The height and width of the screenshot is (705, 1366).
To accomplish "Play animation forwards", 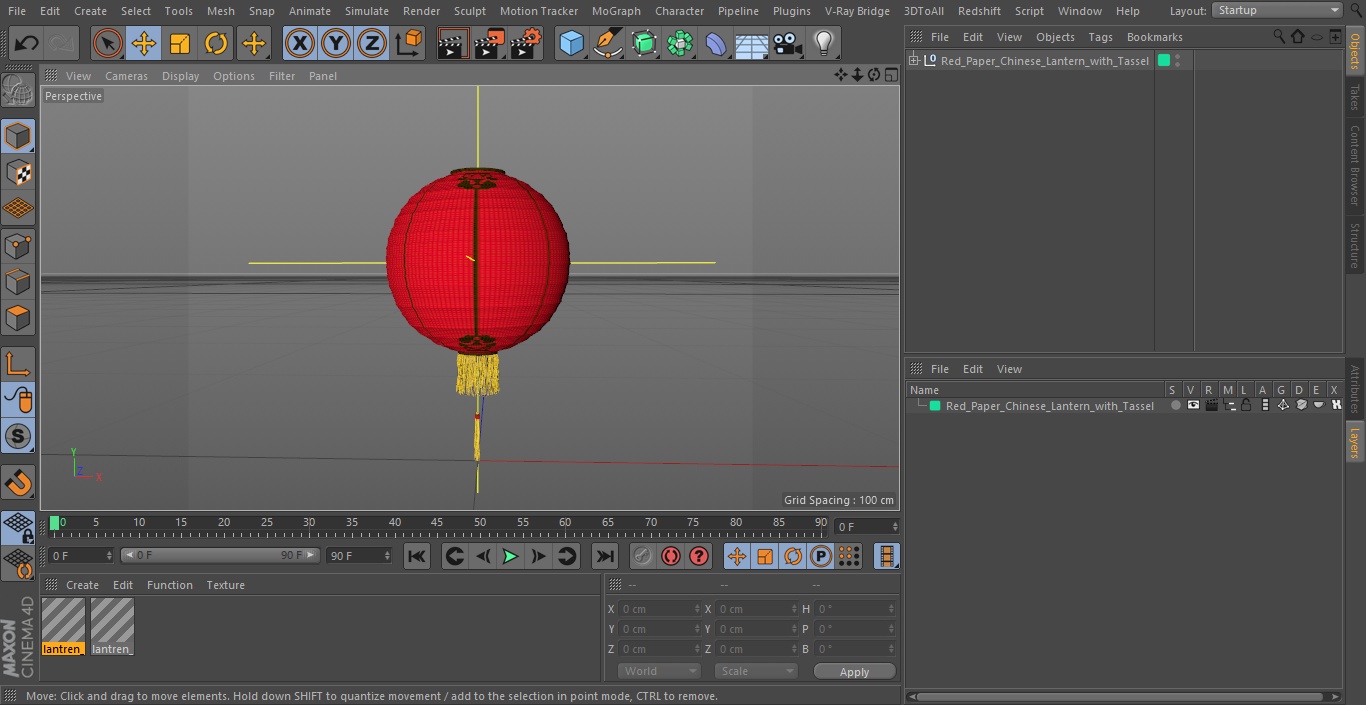I will [510, 556].
